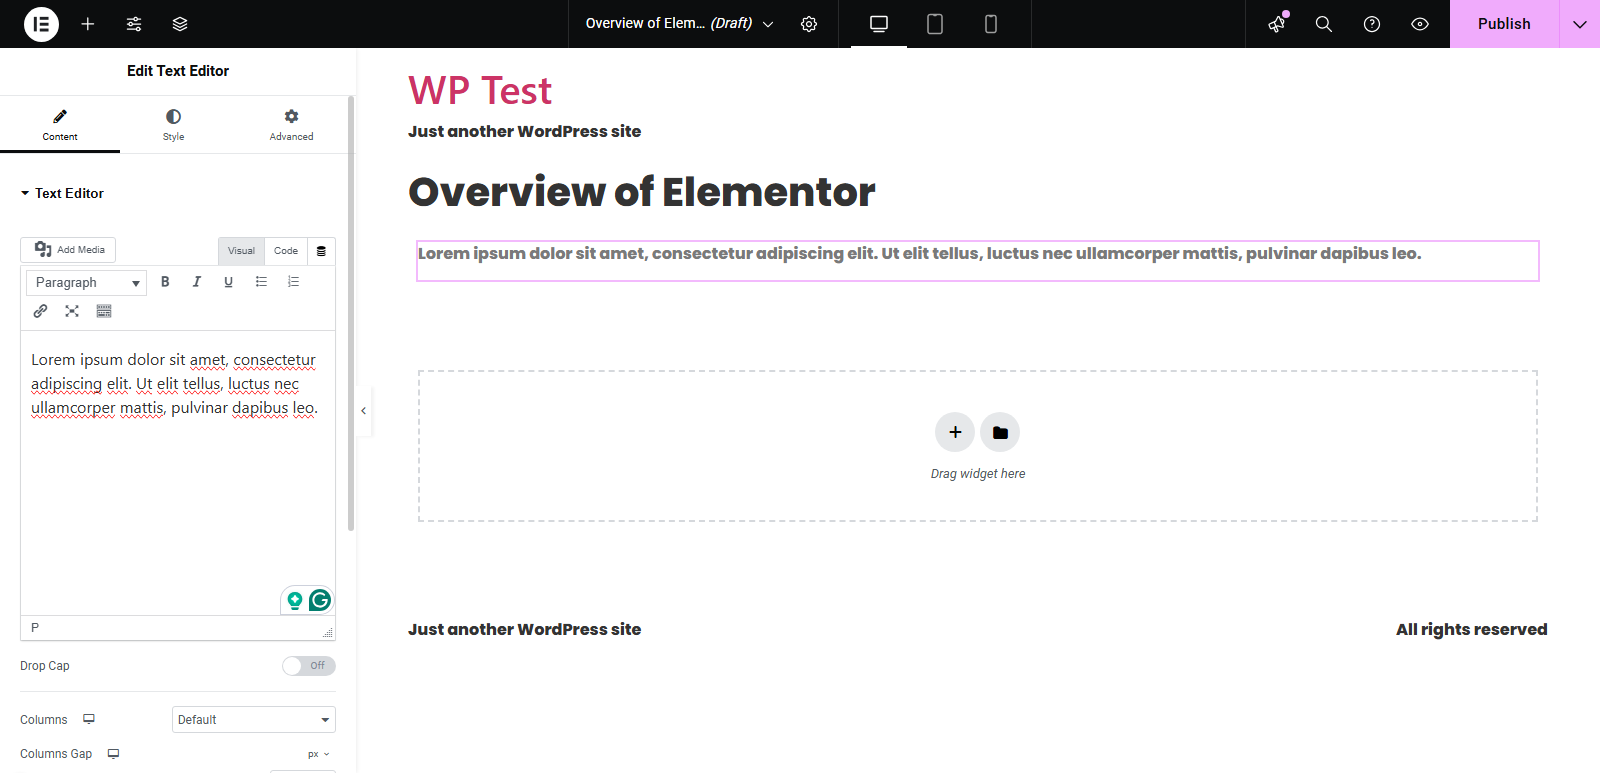Viewport: 1600px width, 773px height.
Task: Click the header tagline under WP Test
Action: pos(524,131)
